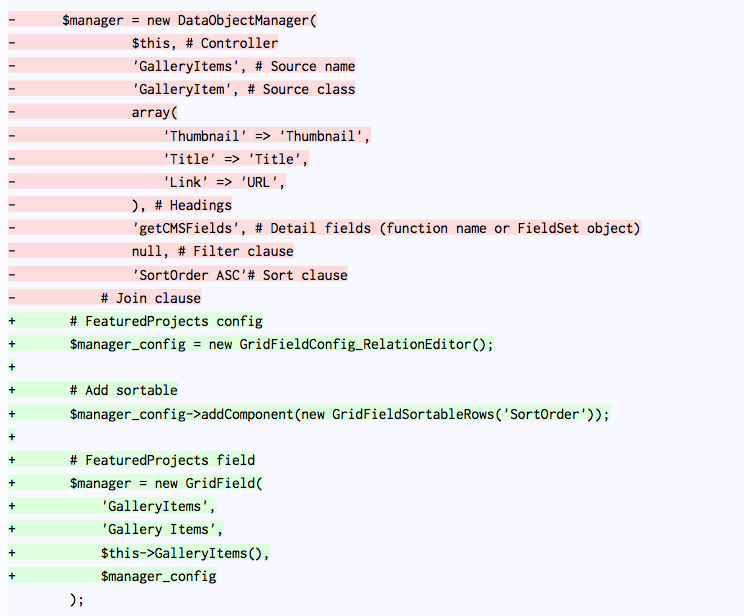Viewport: 744px width, 616px height.
Task: Select the GridFieldConfig_RelationEditor line
Action: [x=282, y=344]
